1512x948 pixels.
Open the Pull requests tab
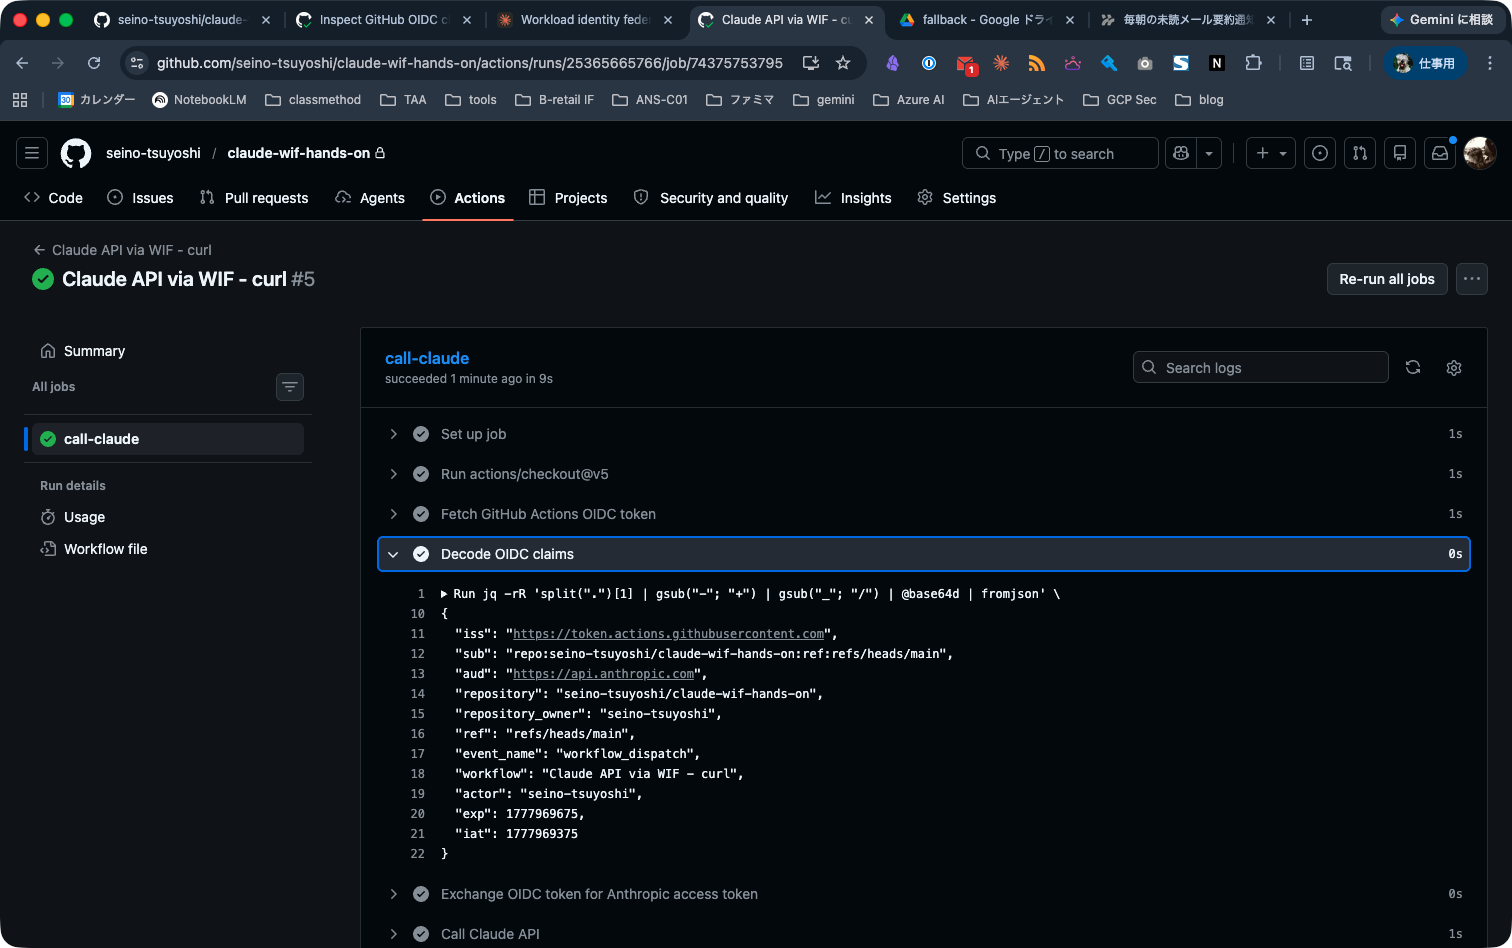coord(254,198)
